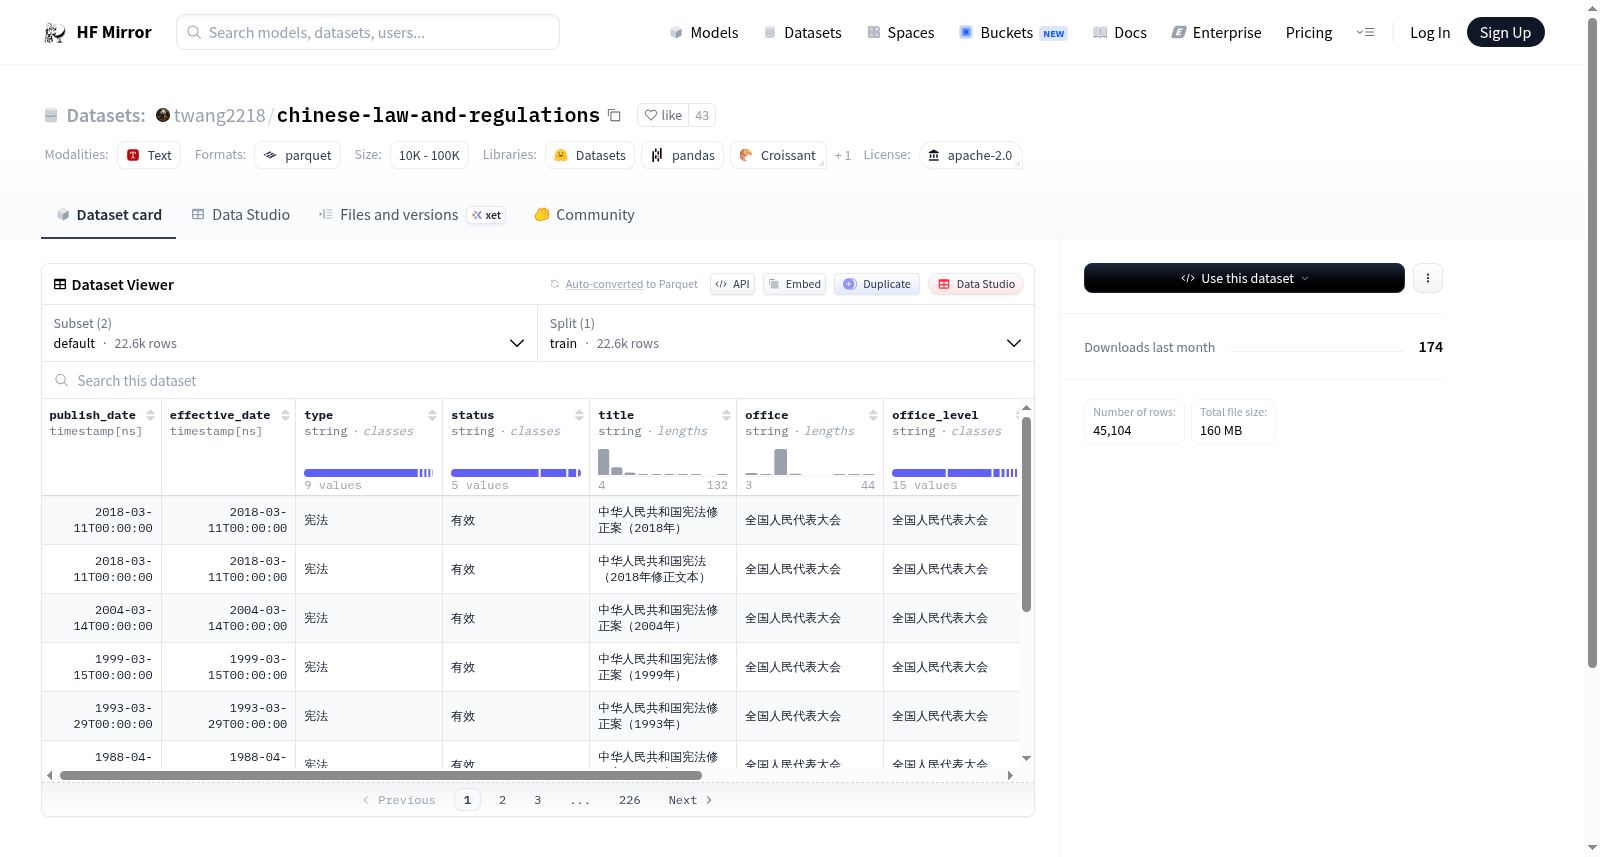Jump to page 226 of results

(x=629, y=800)
